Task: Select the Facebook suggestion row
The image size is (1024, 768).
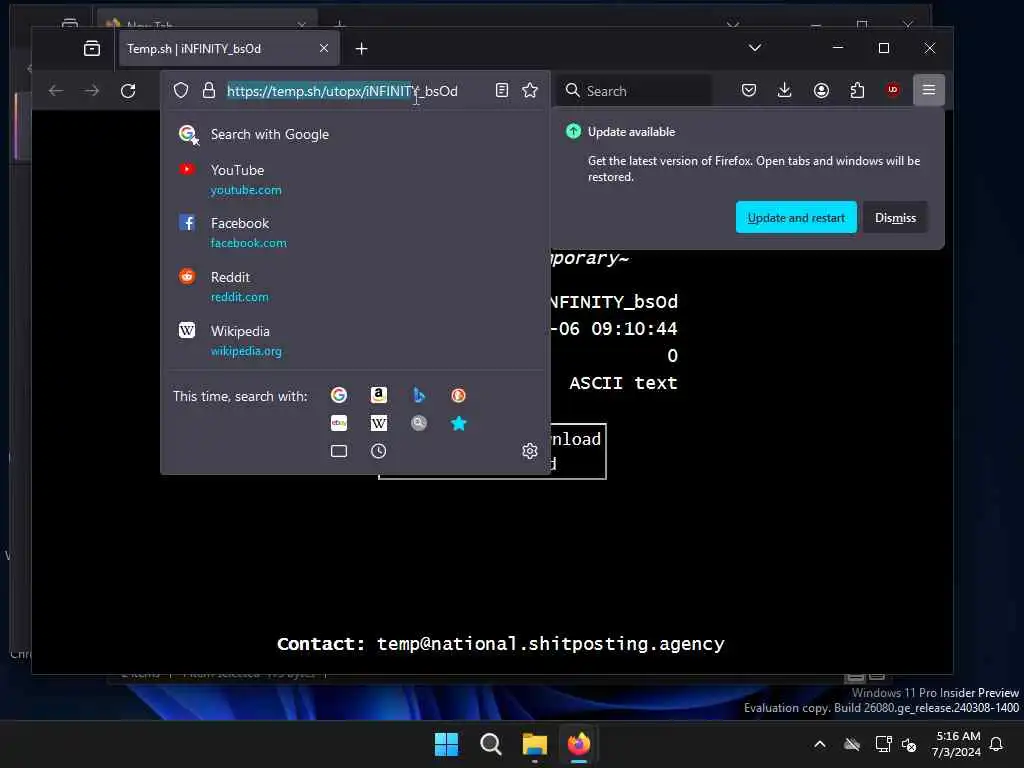Action: pyautogui.click(x=355, y=232)
